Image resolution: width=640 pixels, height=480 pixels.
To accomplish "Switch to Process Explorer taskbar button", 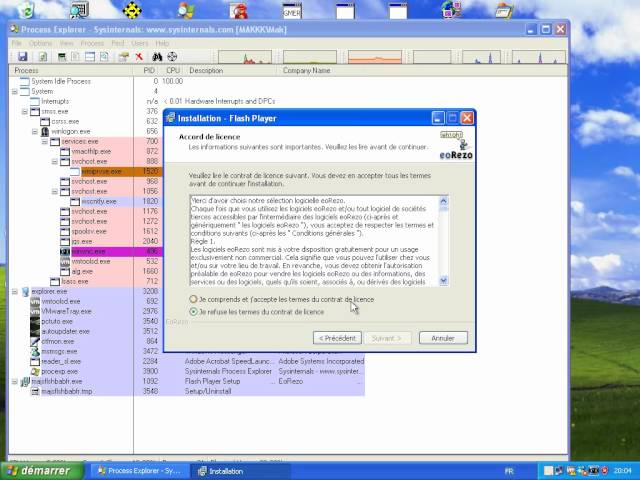I will pos(139,471).
